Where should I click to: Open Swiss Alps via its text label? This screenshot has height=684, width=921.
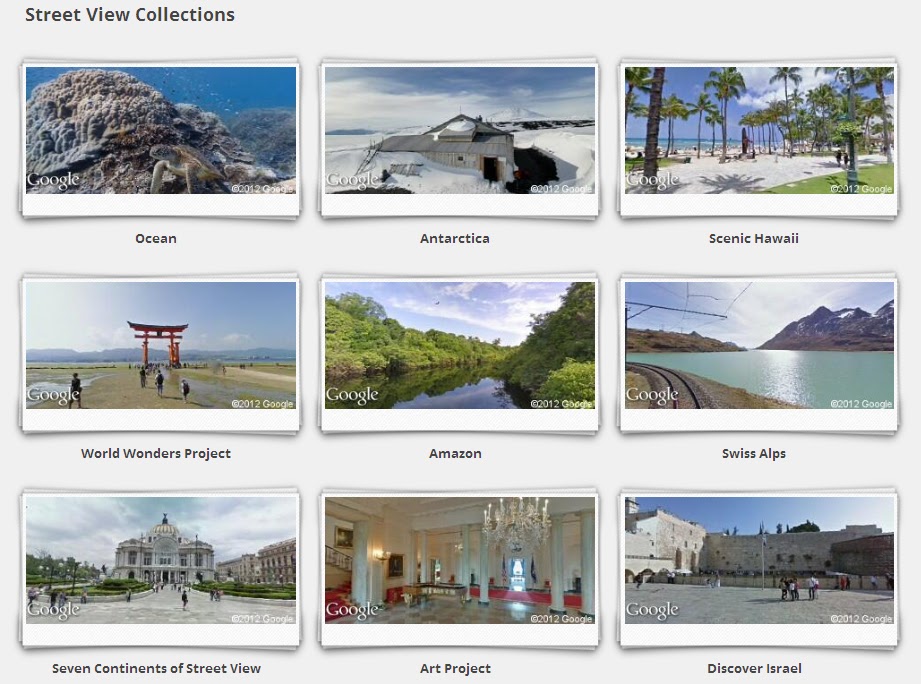click(x=753, y=453)
